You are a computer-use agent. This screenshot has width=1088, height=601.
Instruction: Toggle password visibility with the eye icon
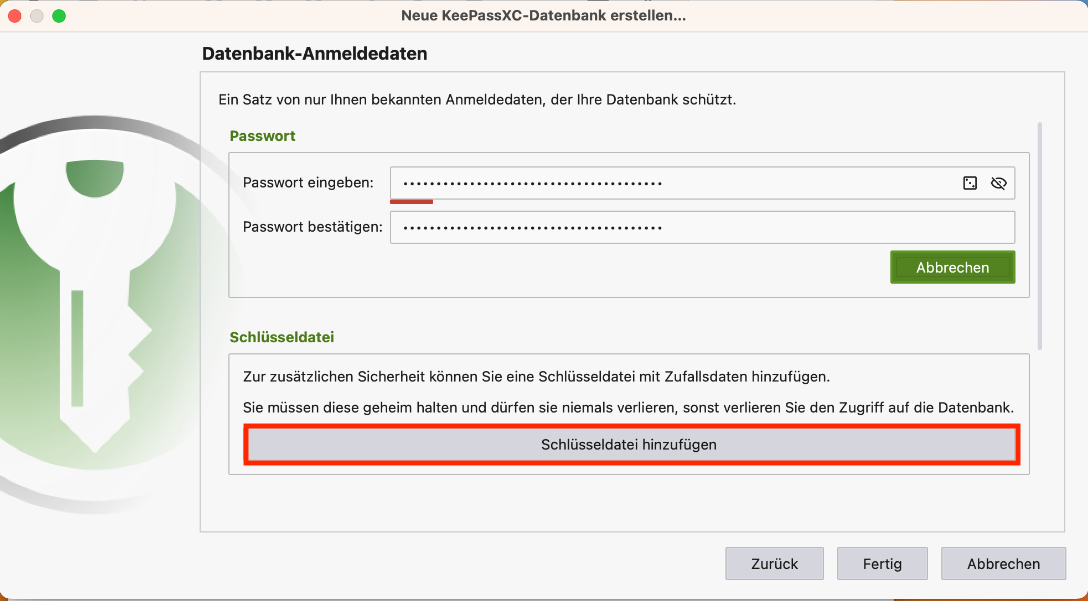997,183
